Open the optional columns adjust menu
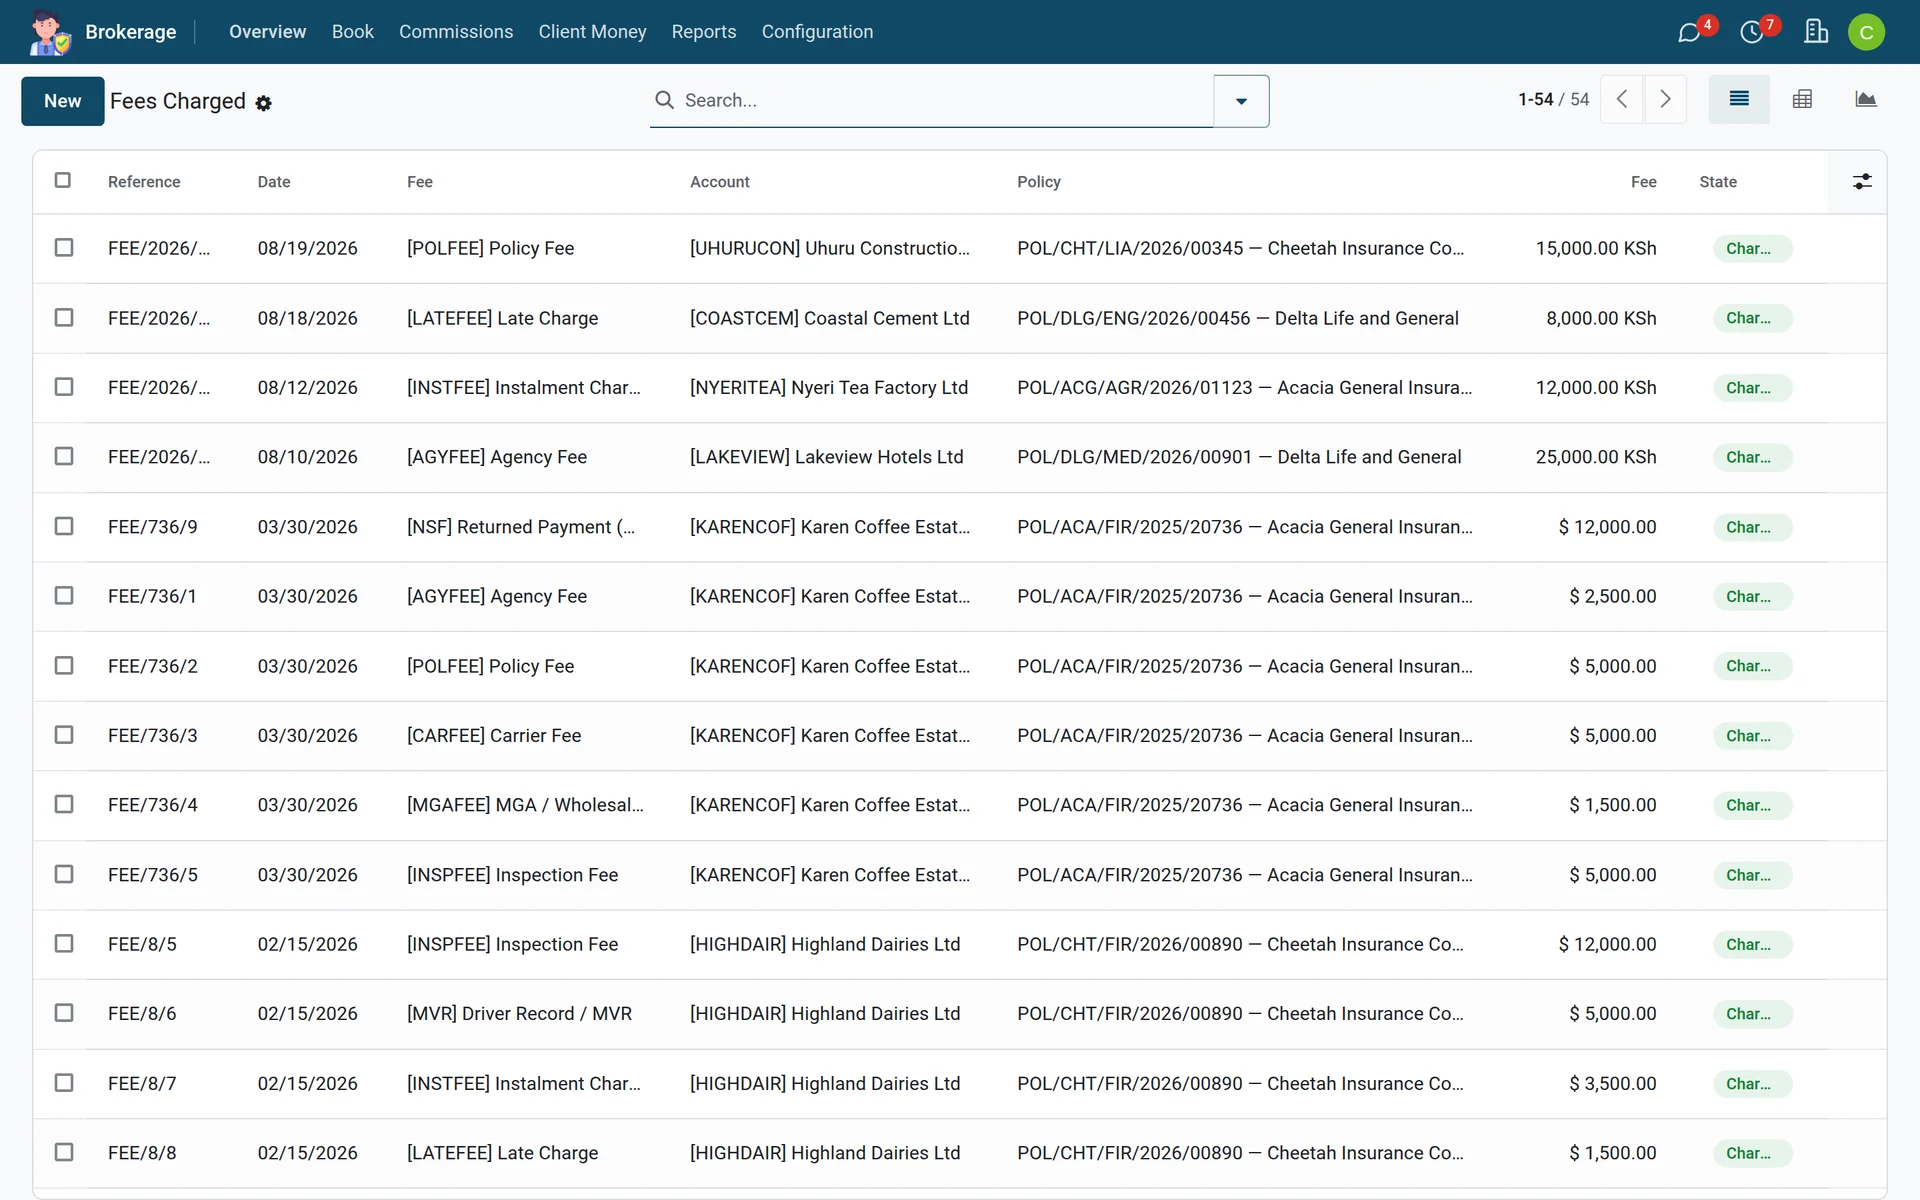 tap(1862, 182)
